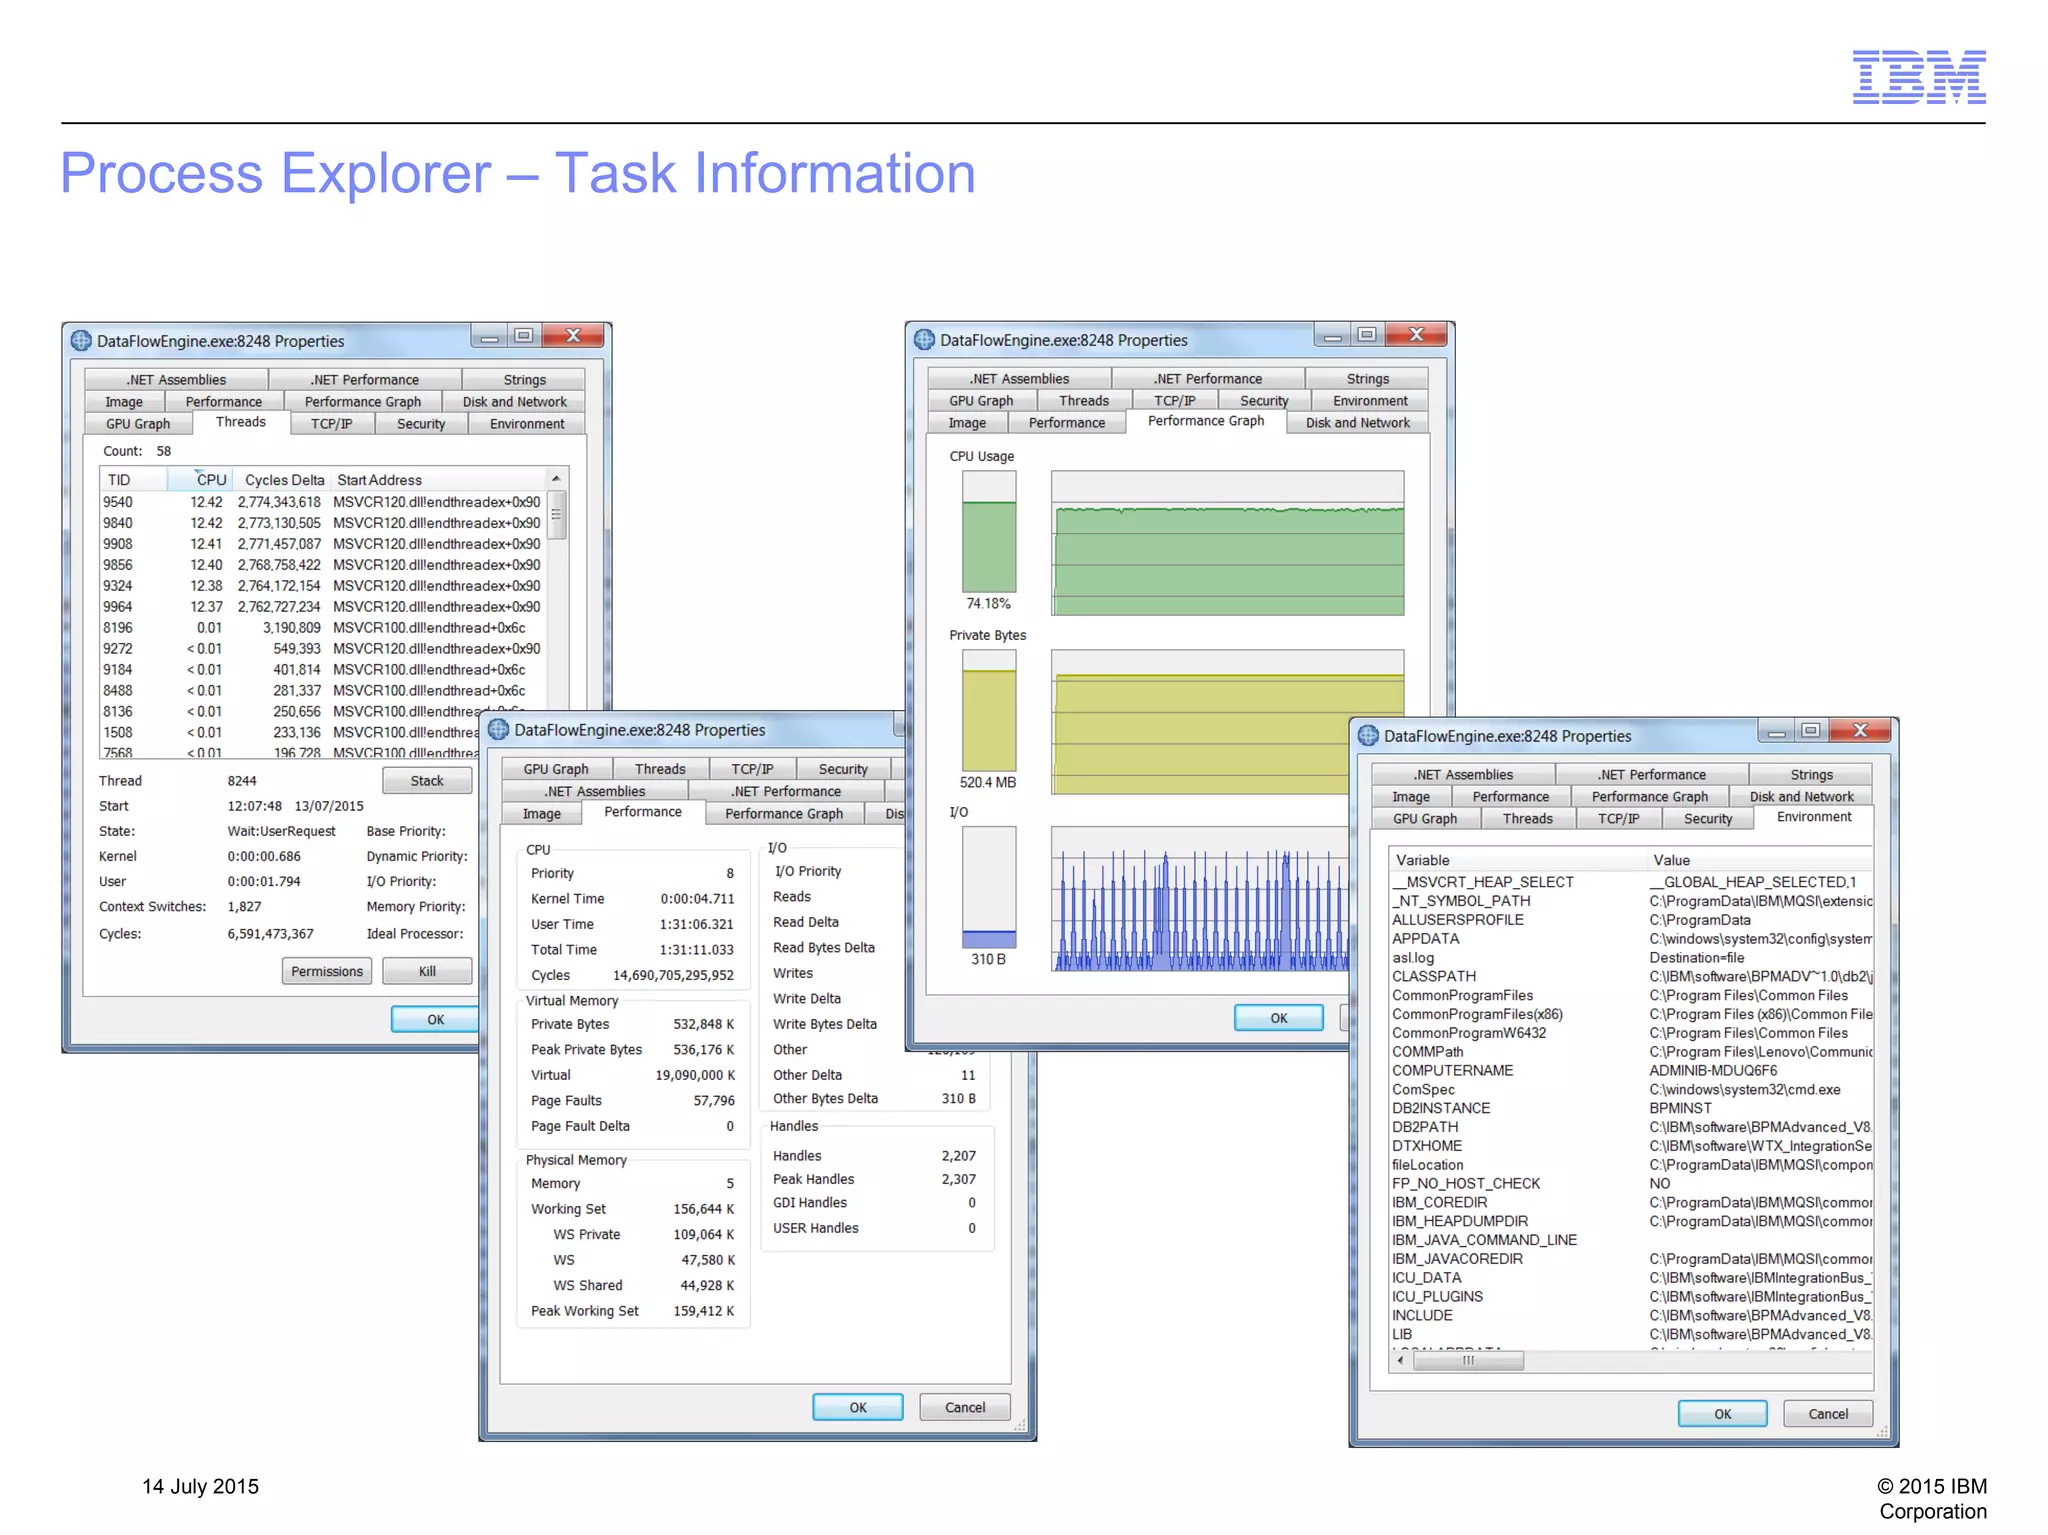Click OK in the Threads window
The image size is (2048, 1535).
pyautogui.click(x=435, y=1019)
